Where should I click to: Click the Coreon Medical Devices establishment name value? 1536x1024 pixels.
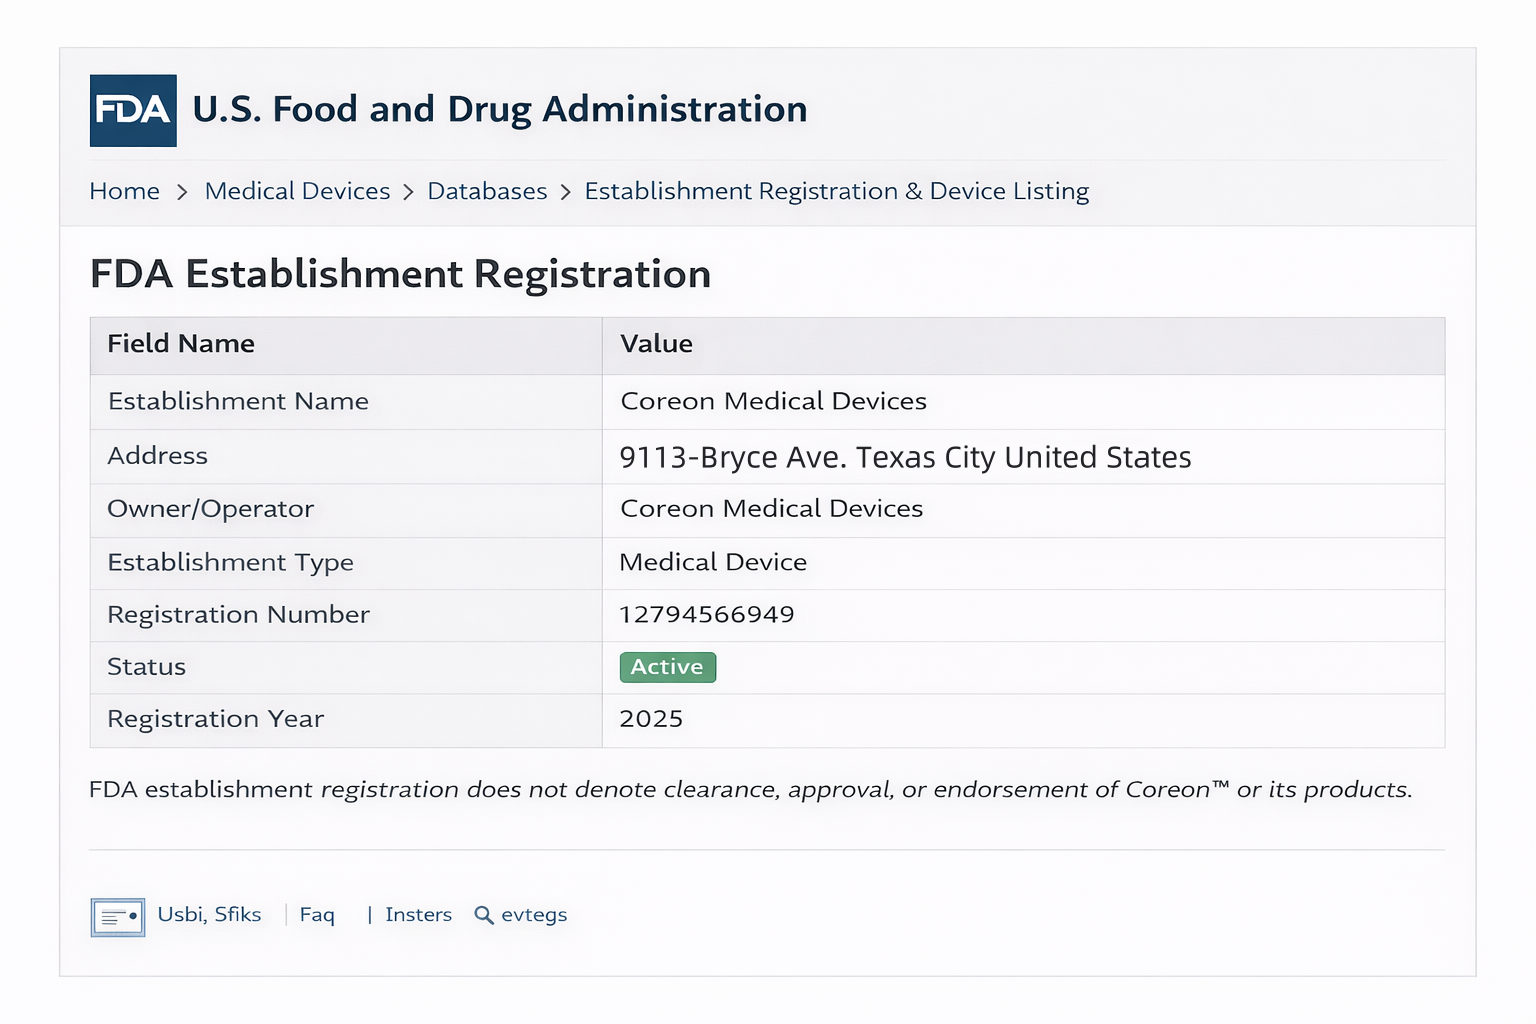point(773,401)
